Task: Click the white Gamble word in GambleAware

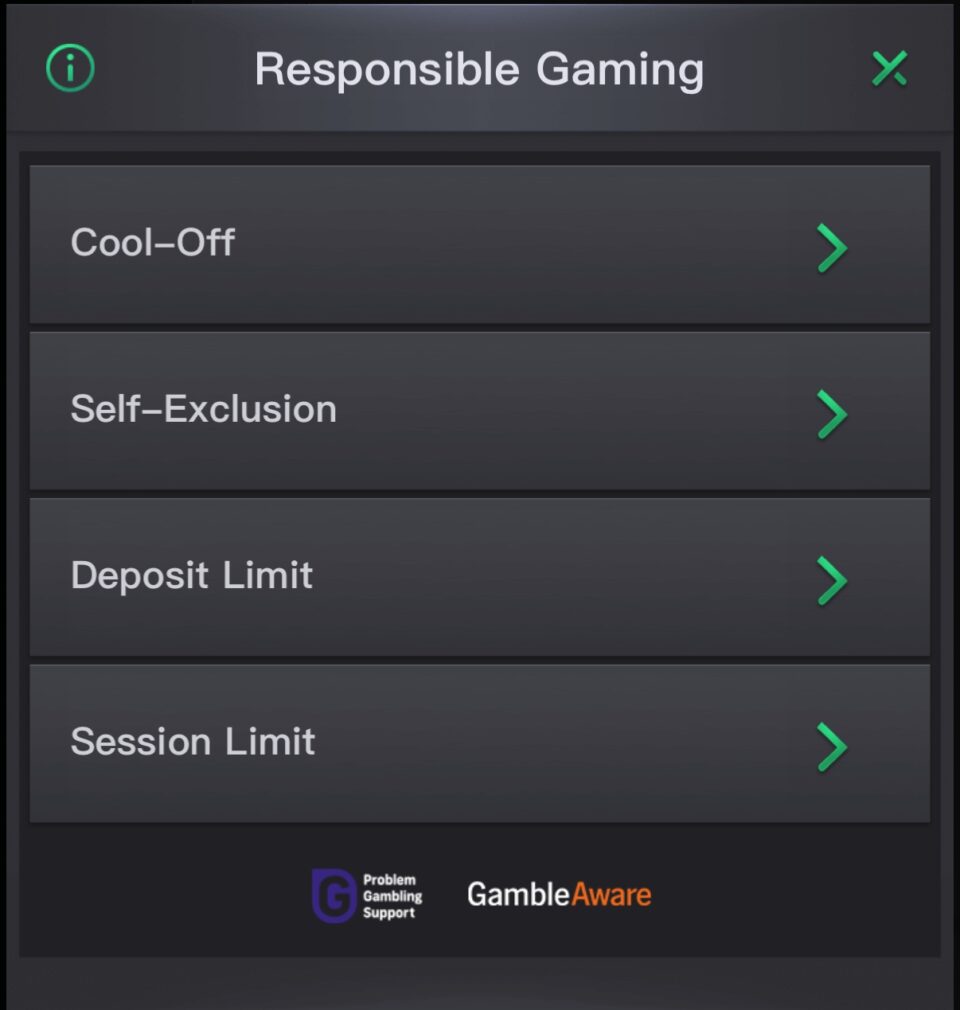Action: pos(519,895)
